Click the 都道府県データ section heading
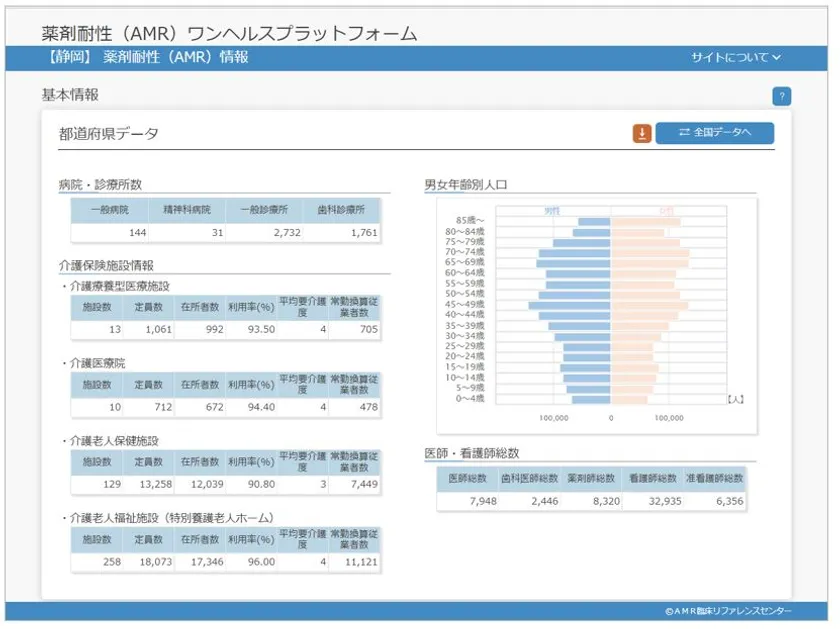The height and width of the screenshot is (629, 840). (108, 134)
